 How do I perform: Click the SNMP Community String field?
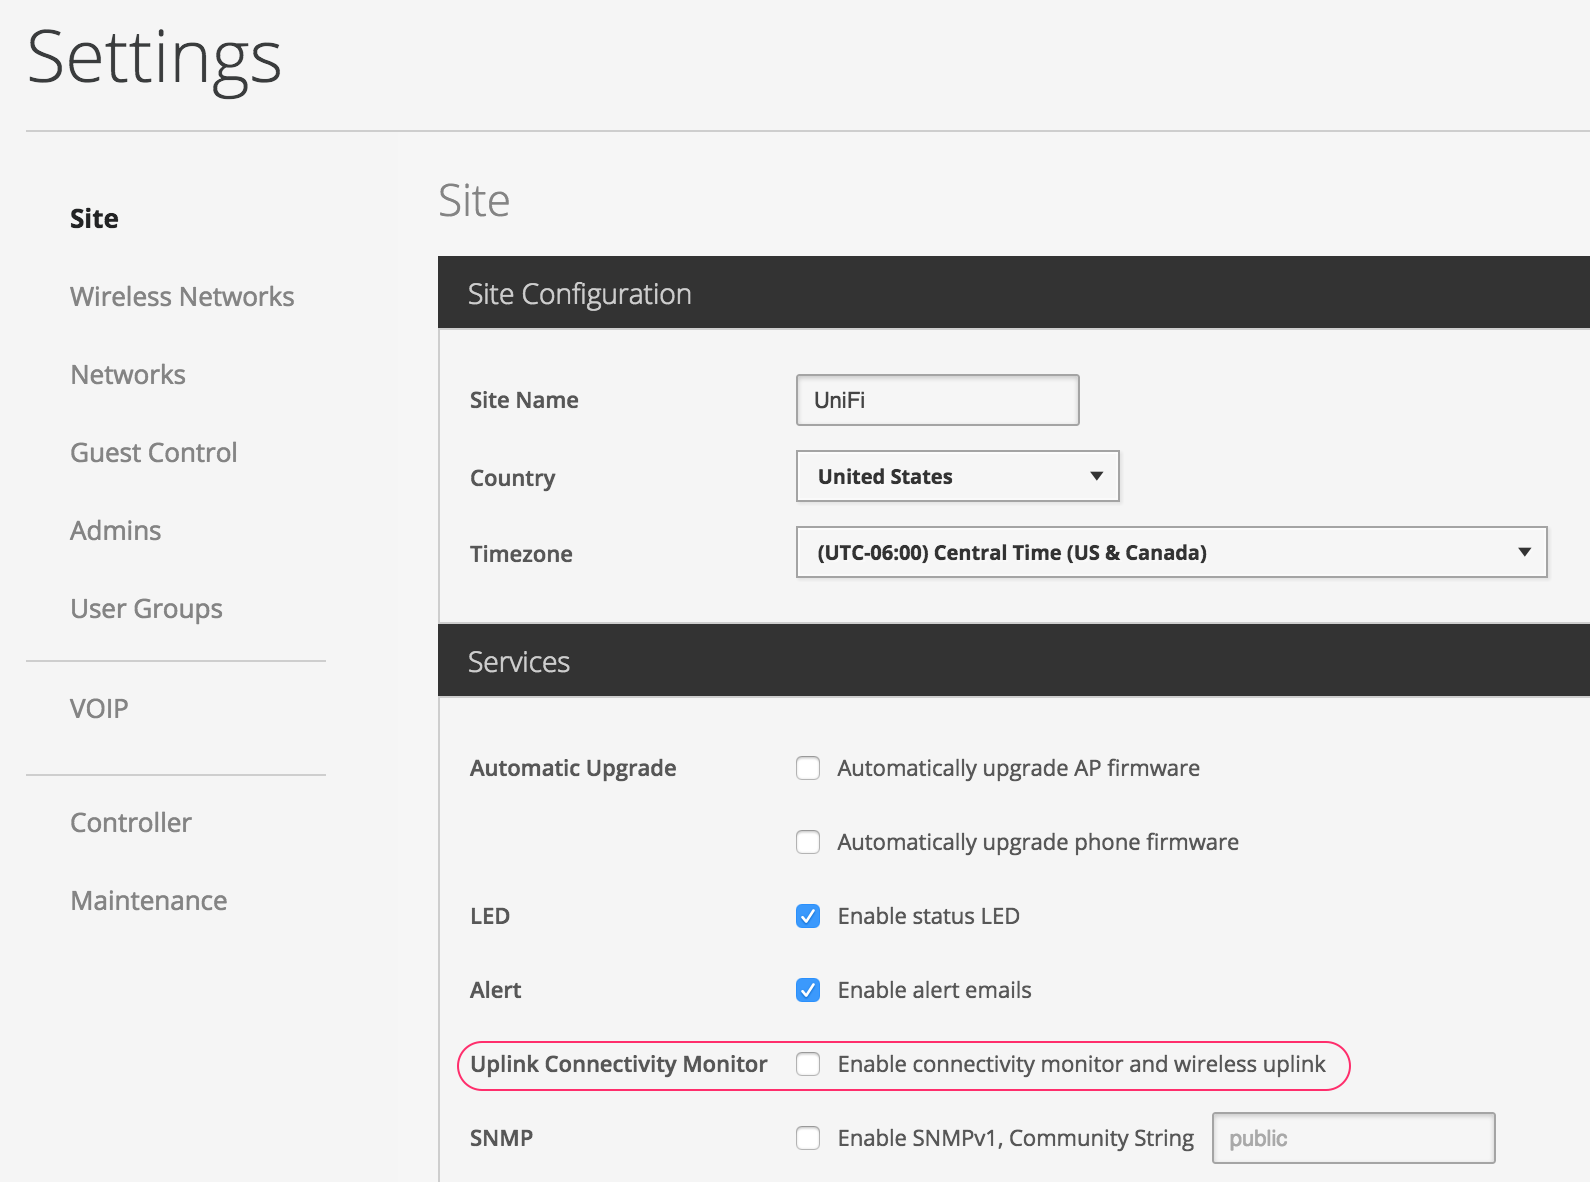tap(1353, 1138)
